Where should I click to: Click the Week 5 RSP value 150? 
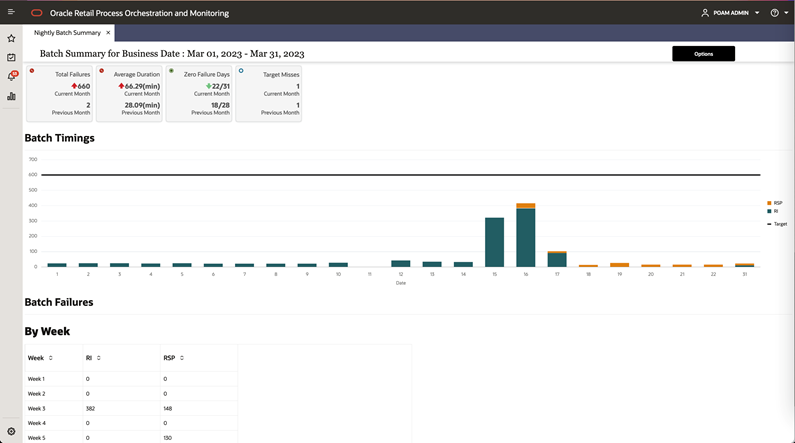pos(168,438)
